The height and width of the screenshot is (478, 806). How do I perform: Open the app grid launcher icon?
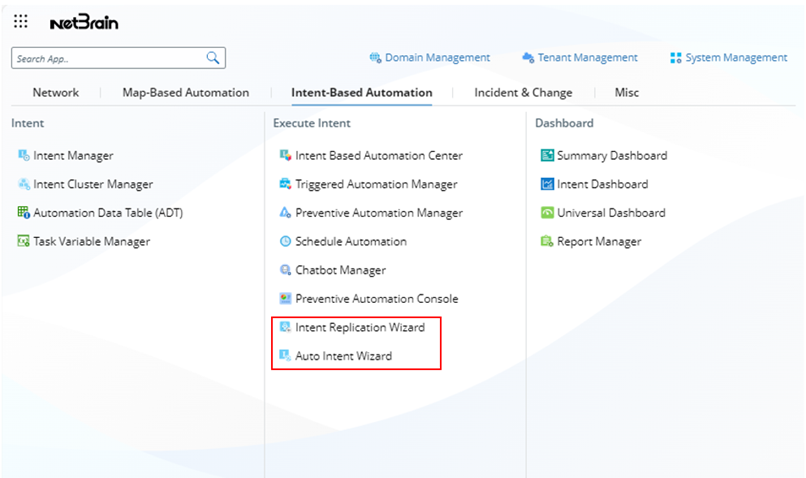point(21,21)
